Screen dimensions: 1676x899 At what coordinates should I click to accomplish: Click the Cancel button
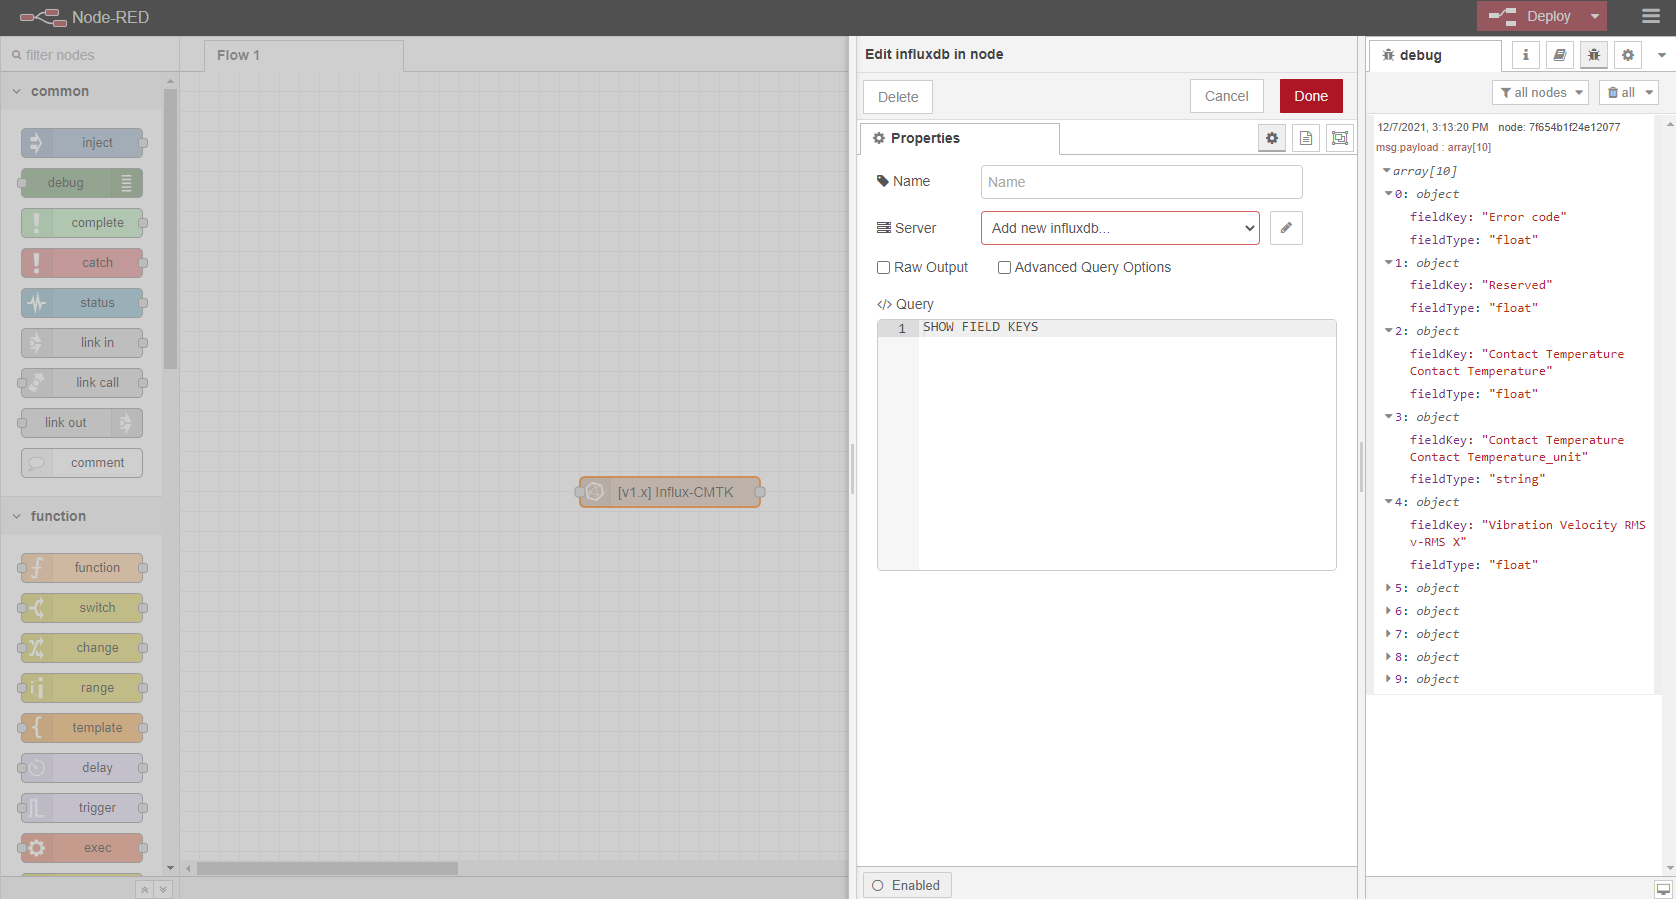pyautogui.click(x=1226, y=96)
